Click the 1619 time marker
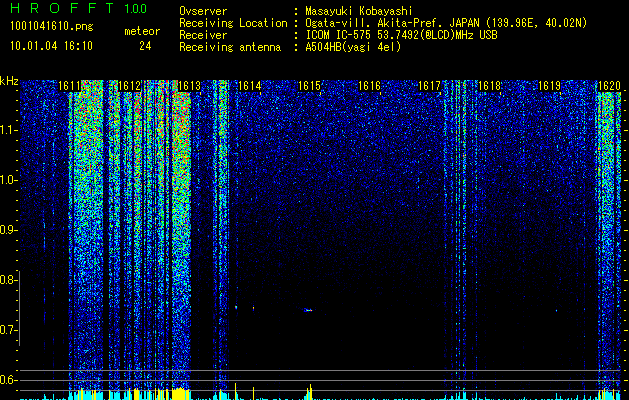 550,86
